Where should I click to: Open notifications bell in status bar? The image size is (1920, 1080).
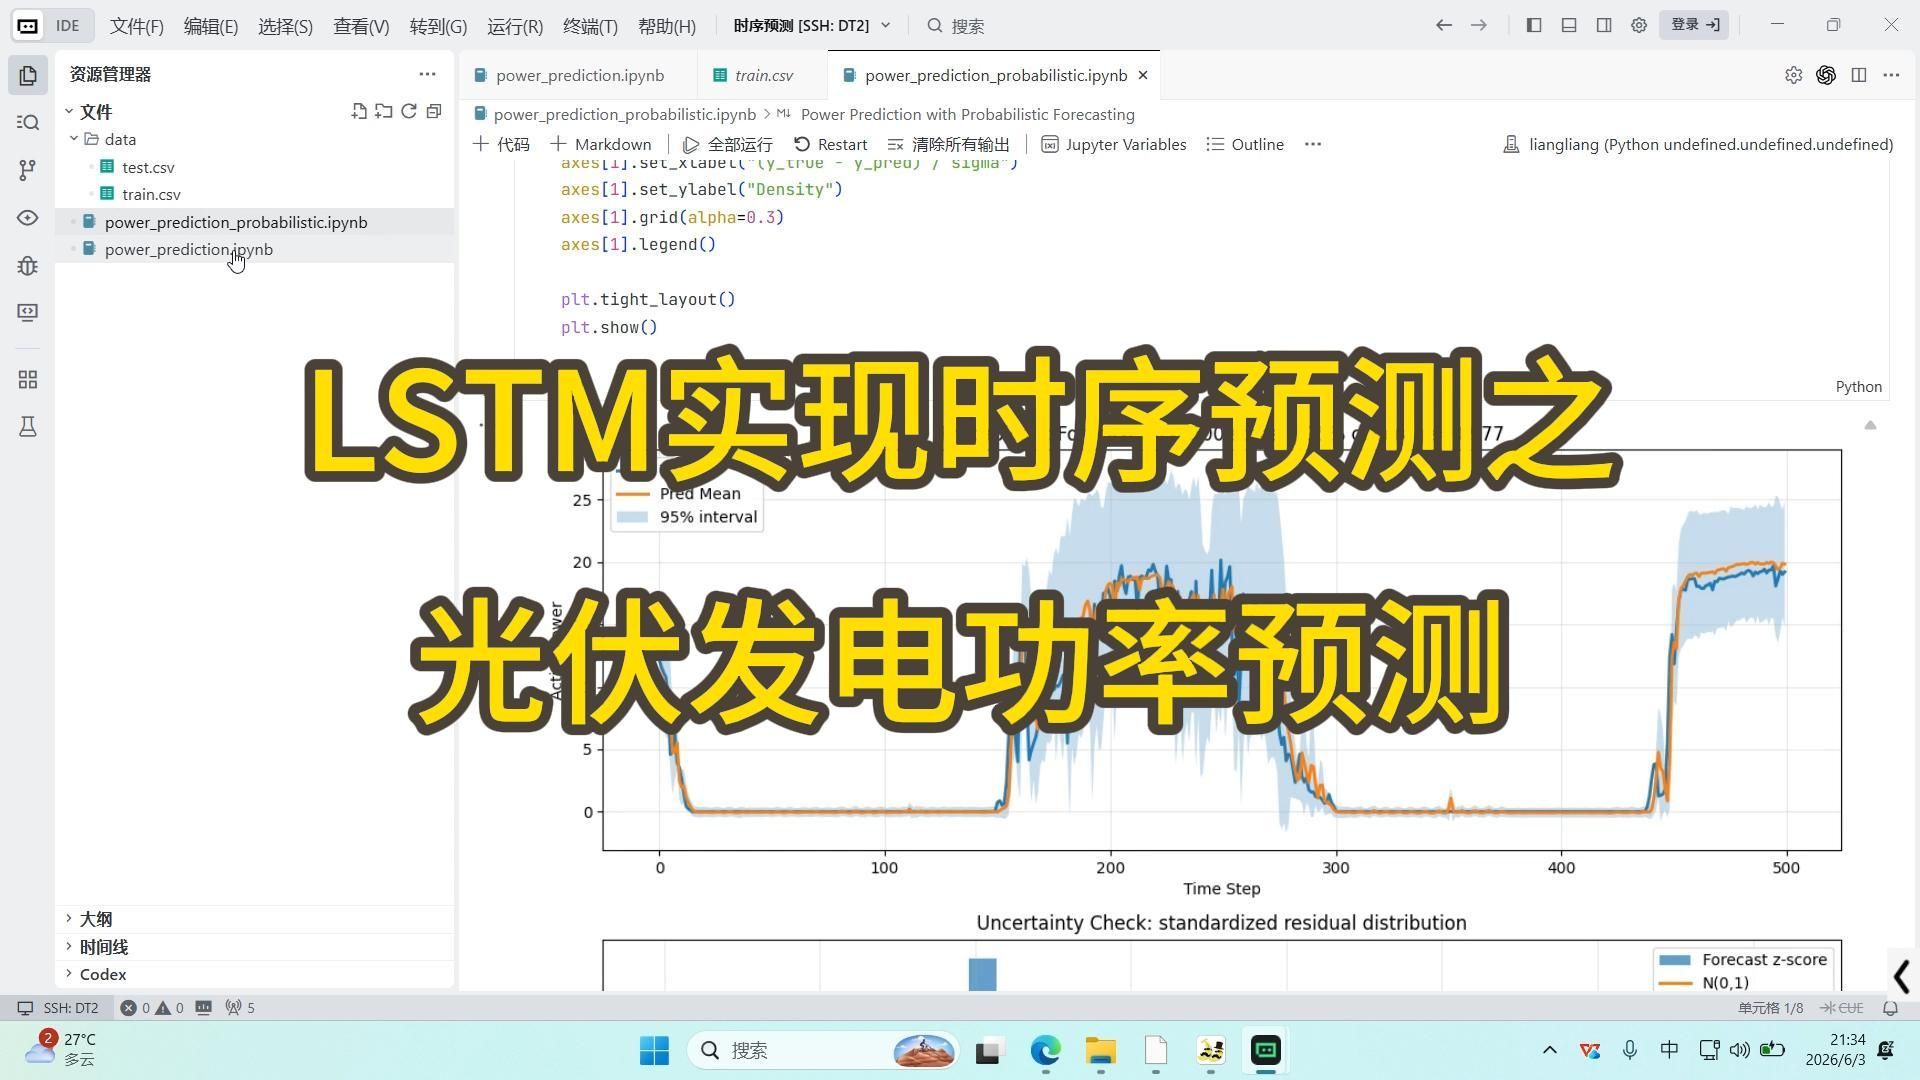(x=1891, y=1008)
